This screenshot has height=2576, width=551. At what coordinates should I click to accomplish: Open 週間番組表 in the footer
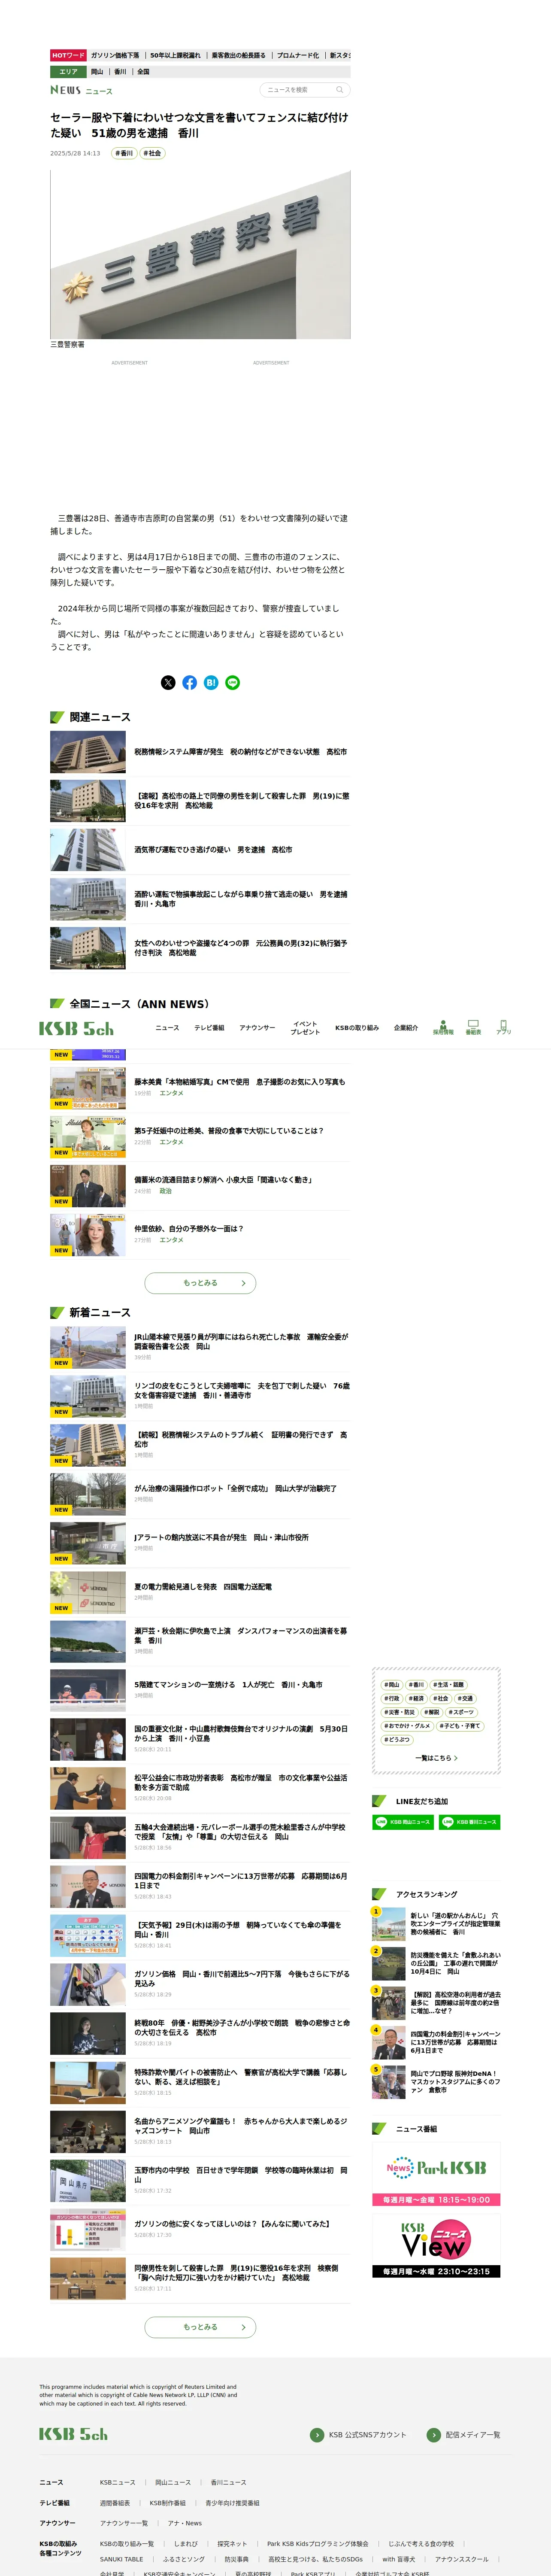[x=115, y=2503]
